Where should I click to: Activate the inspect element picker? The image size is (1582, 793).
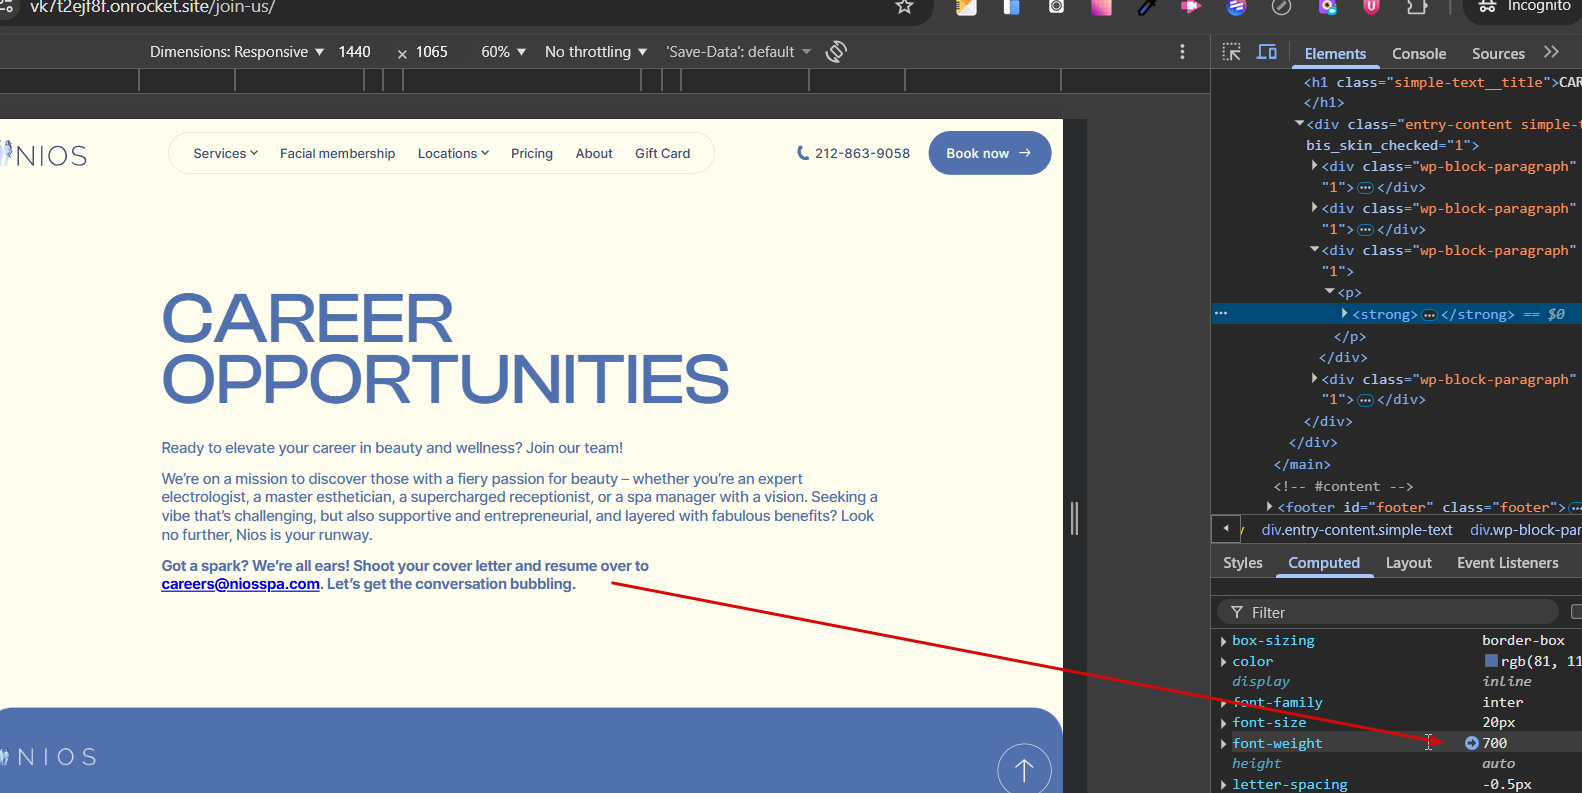(x=1232, y=52)
